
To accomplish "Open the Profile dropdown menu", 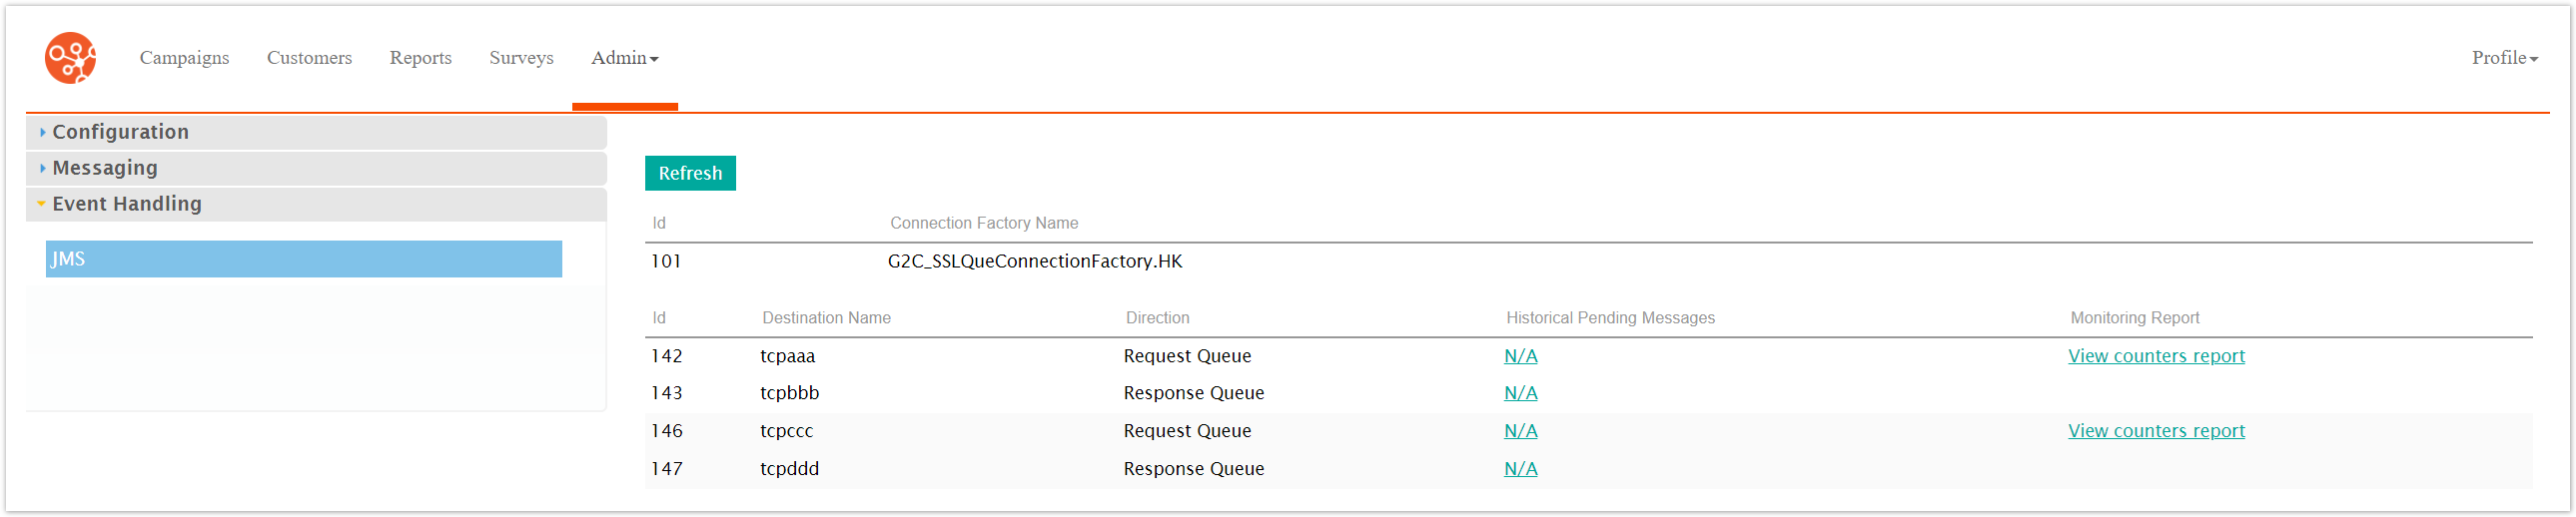I will [2503, 58].
